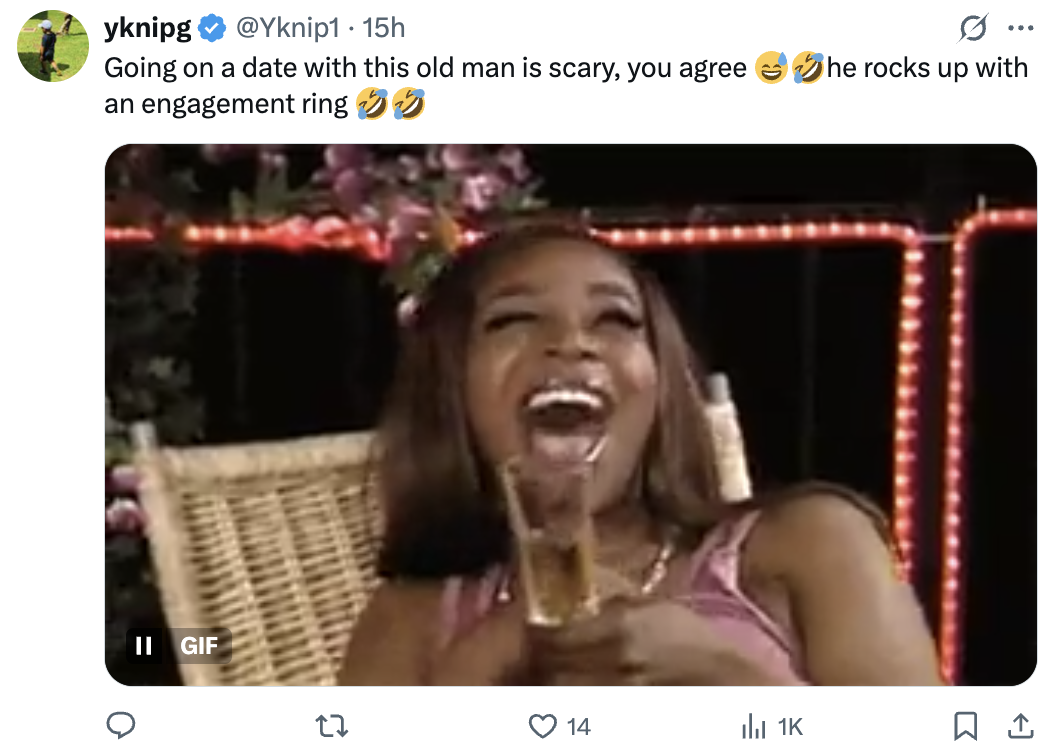Like the tweet with the heart icon
This screenshot has width=1064, height=752.
(542, 726)
